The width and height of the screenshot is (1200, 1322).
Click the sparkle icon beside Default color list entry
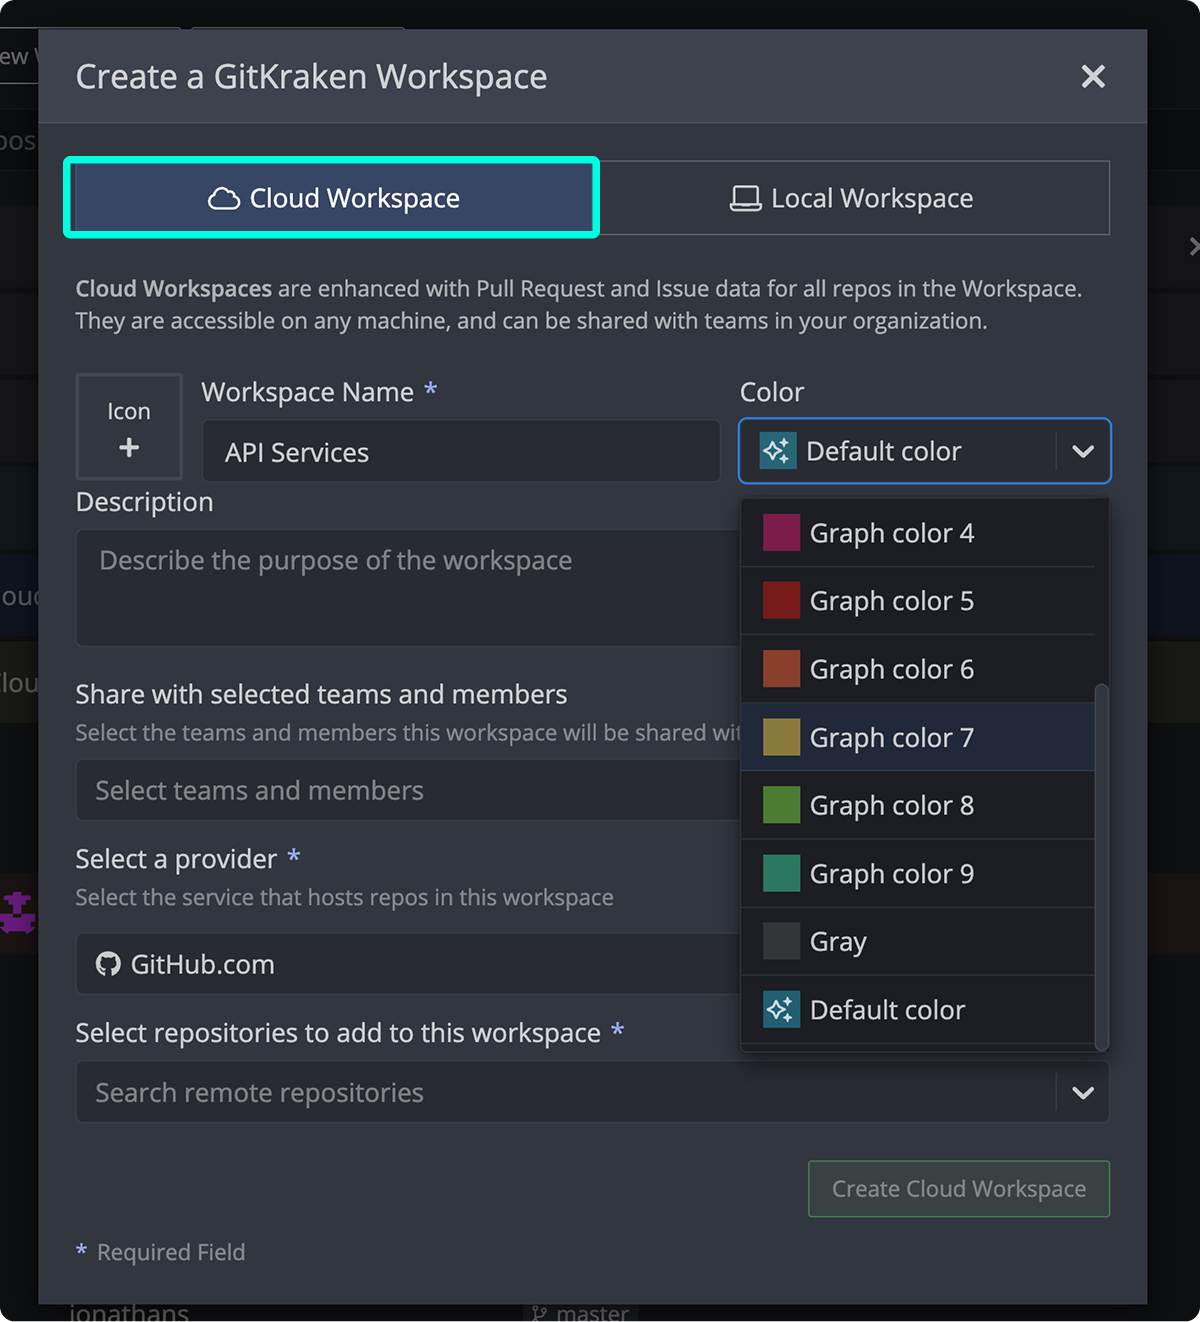click(x=780, y=1009)
